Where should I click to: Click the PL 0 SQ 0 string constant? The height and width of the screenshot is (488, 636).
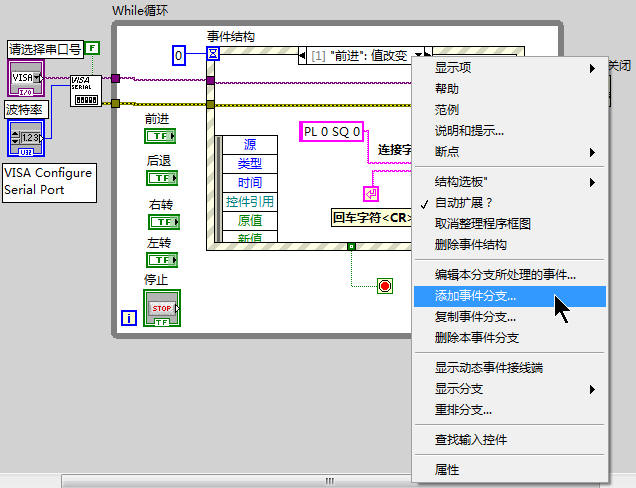(332, 131)
